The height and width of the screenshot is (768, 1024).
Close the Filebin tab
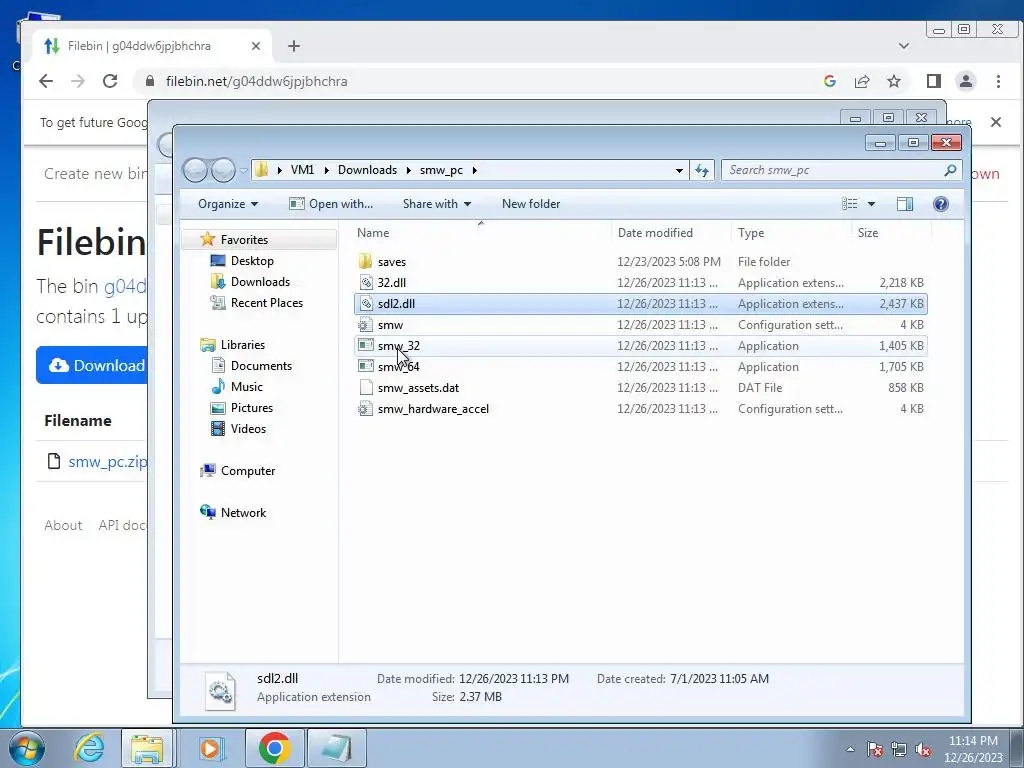point(256,46)
